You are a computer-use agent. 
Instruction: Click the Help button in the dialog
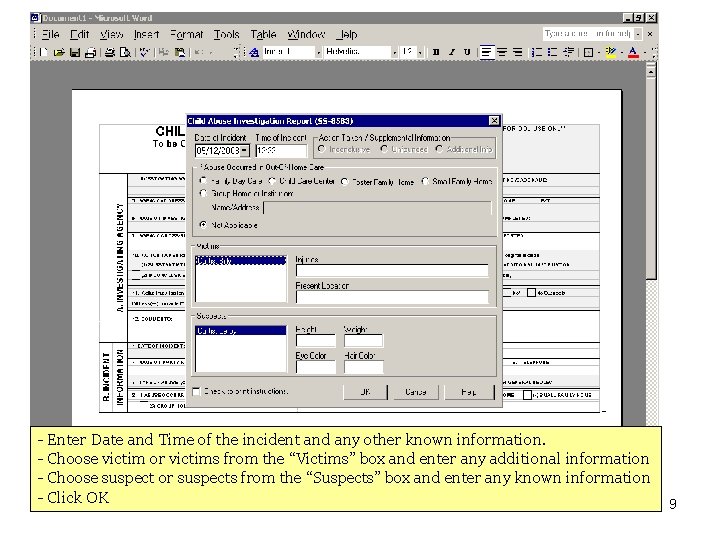(468, 392)
